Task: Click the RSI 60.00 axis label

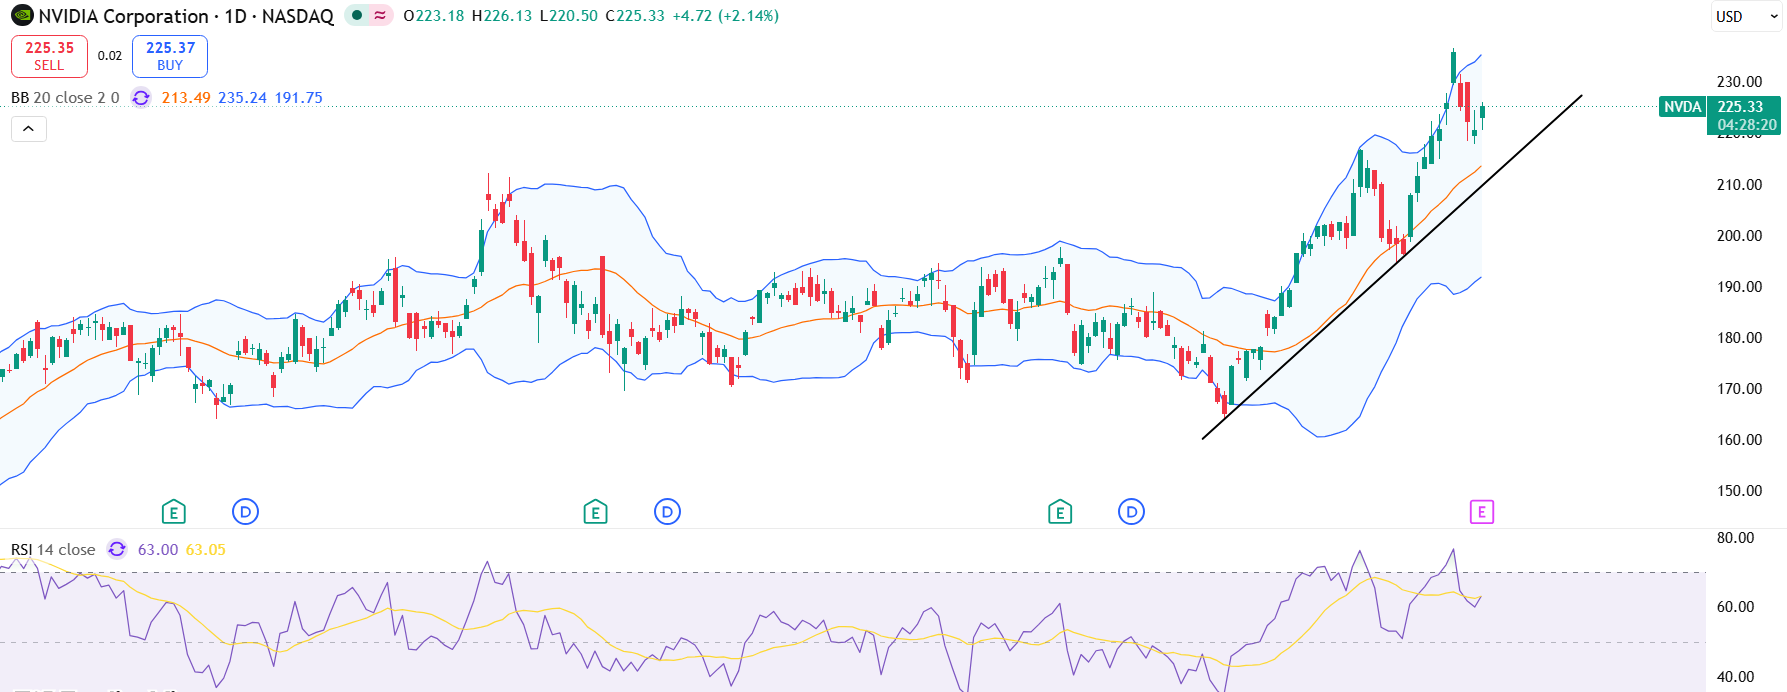Action: tap(1735, 607)
